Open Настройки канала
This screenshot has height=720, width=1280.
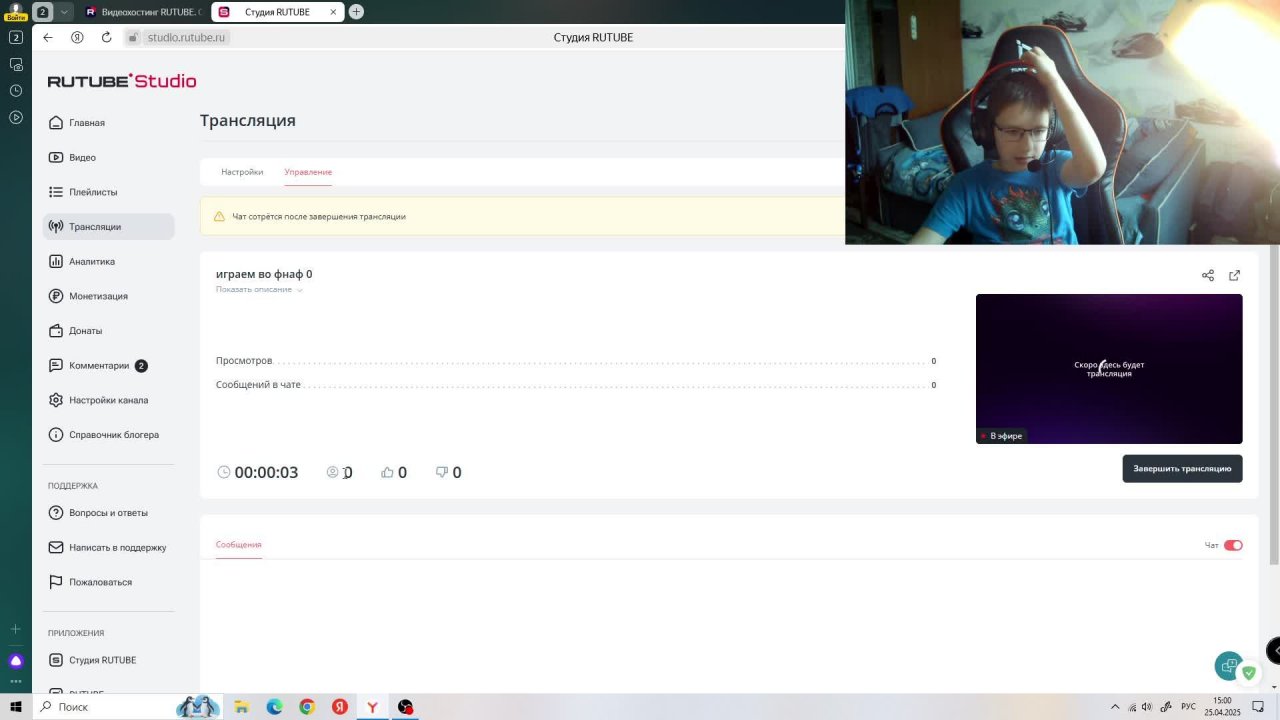[108, 400]
